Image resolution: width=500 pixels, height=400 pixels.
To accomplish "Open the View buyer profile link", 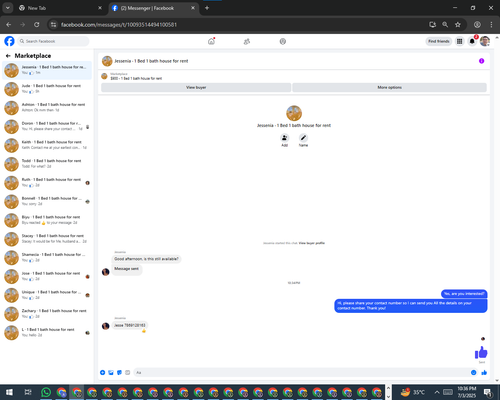I will coord(312,243).
